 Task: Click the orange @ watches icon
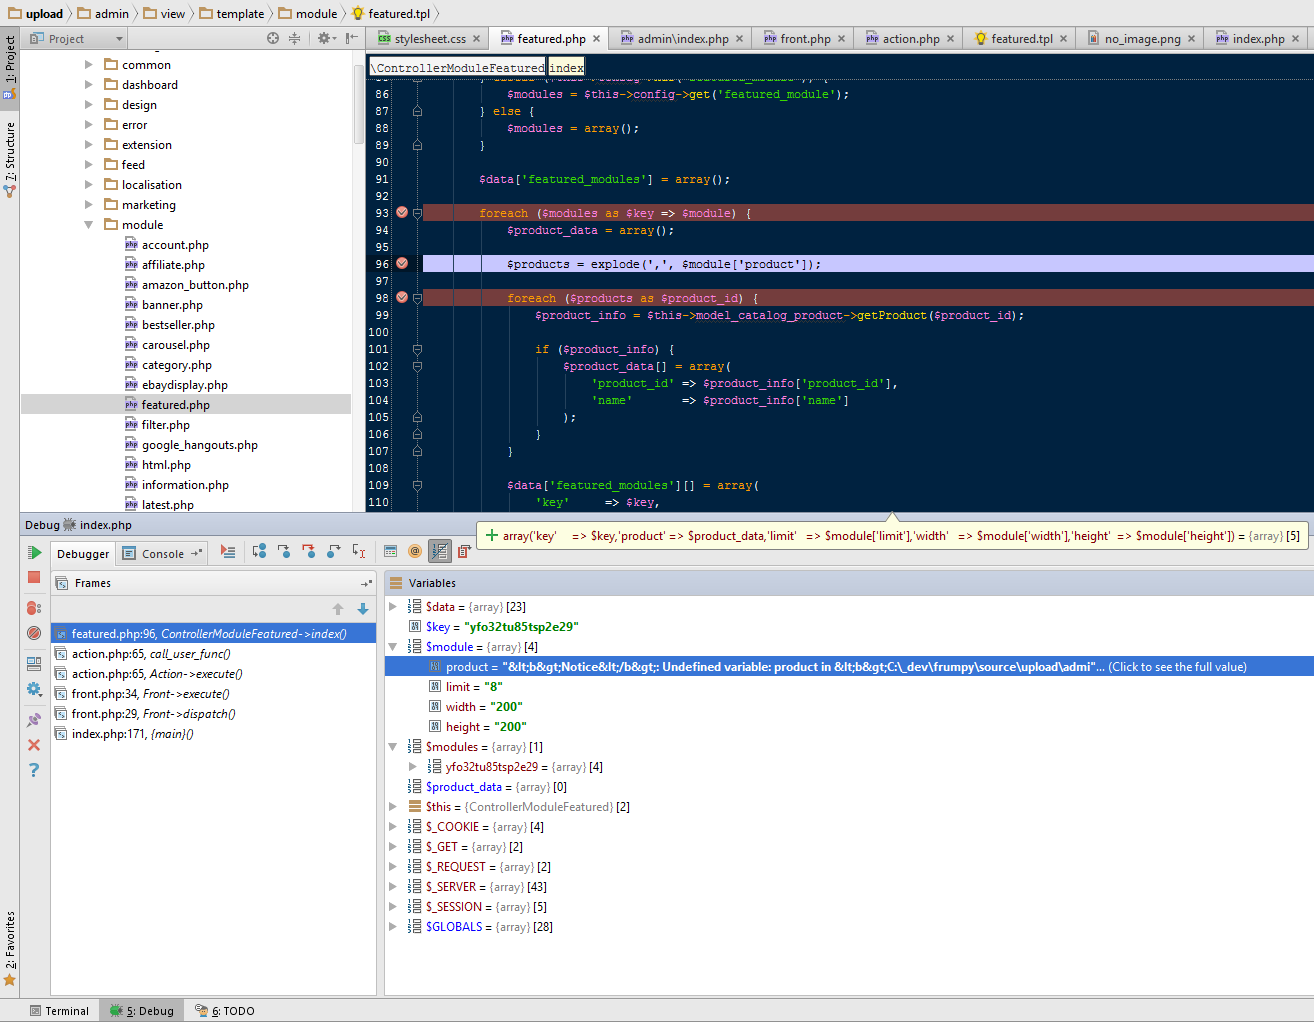click(415, 552)
